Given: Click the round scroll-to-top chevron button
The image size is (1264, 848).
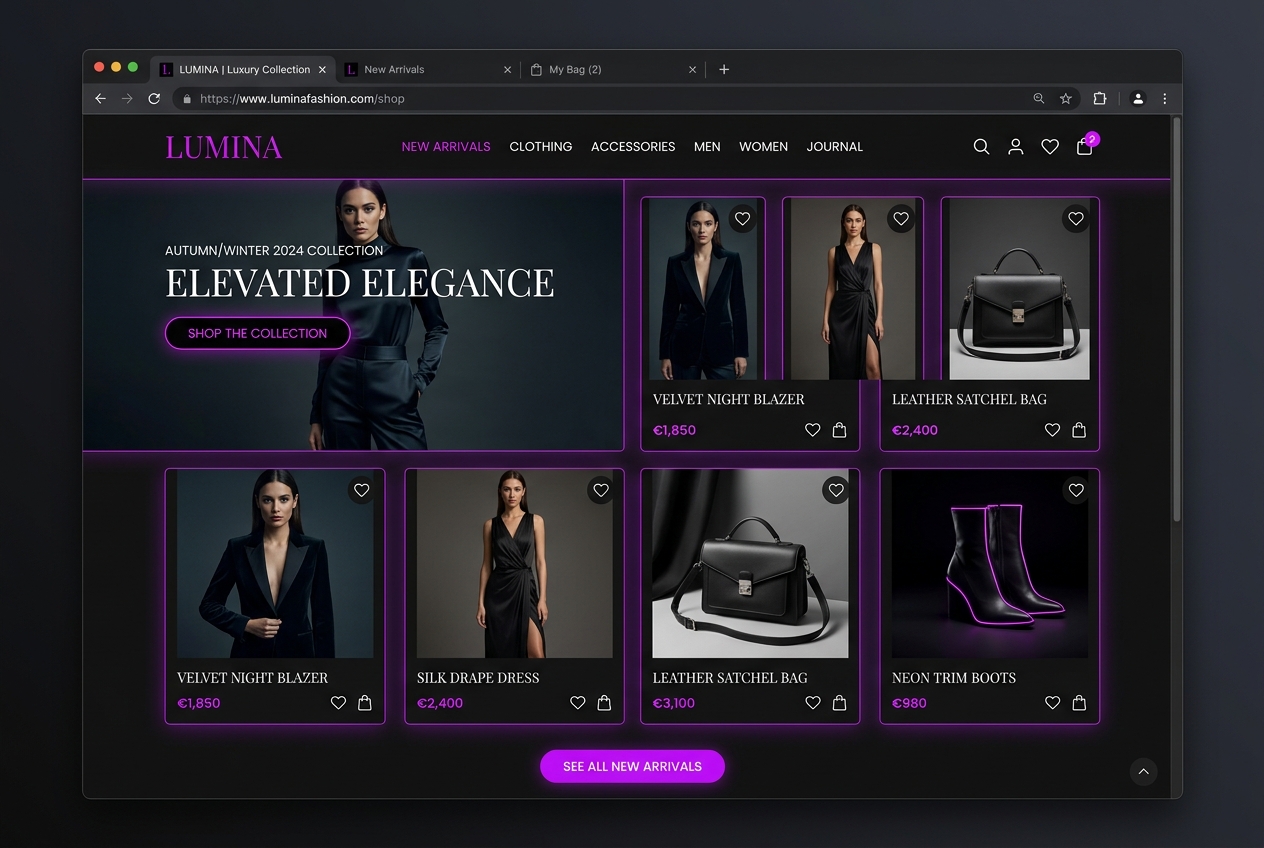Looking at the screenshot, I should pos(1143,771).
